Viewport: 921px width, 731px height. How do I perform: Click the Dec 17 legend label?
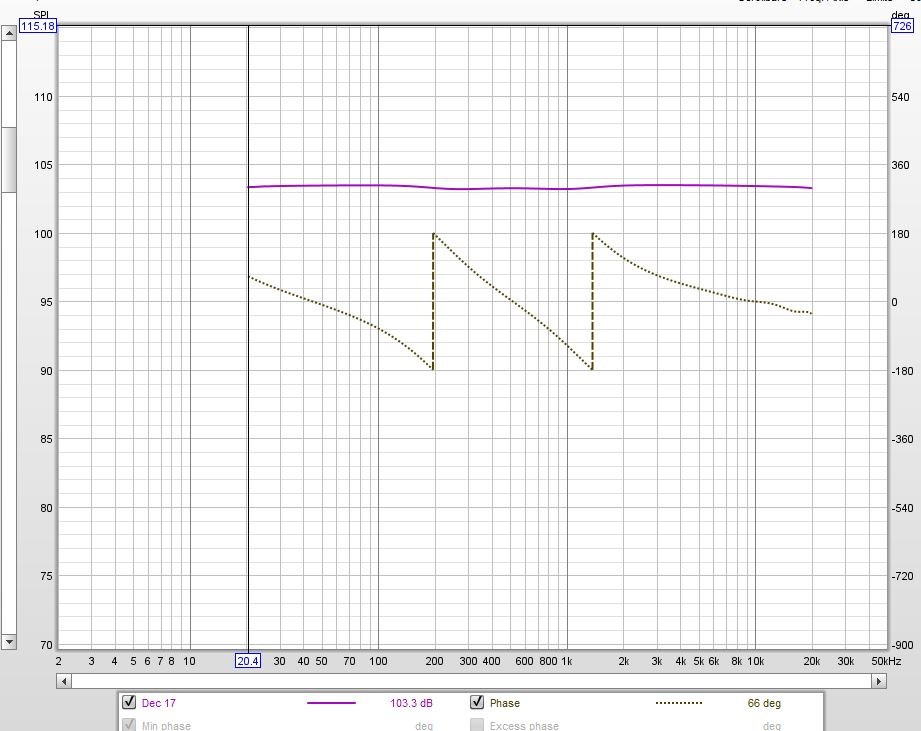pos(159,703)
